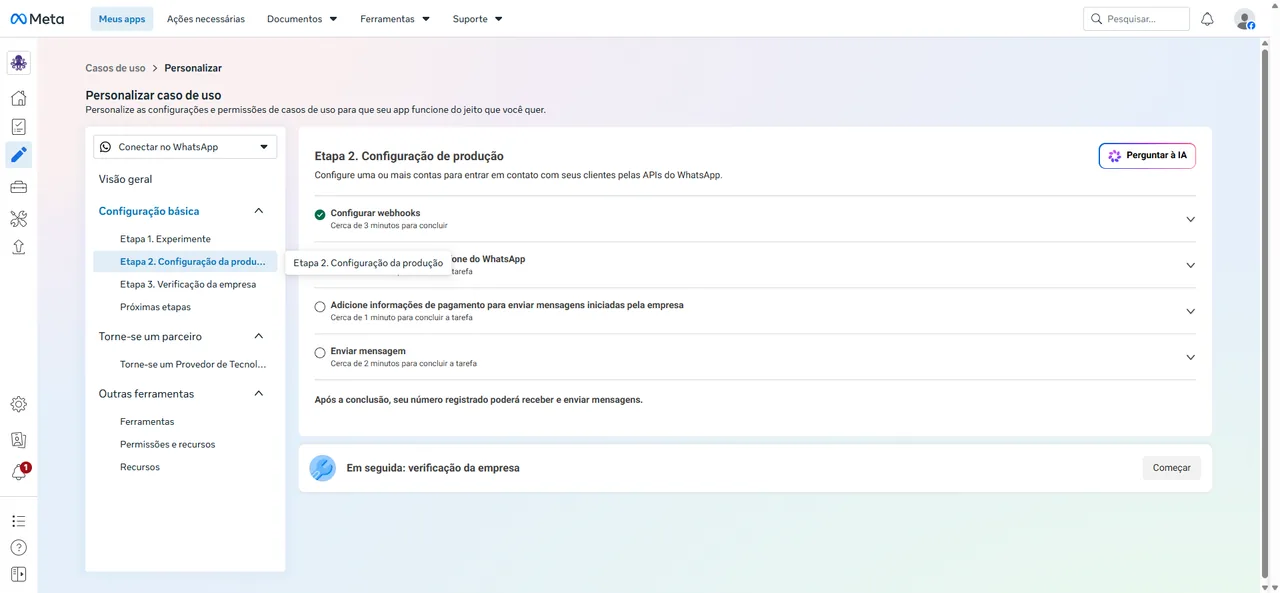Screen dimensions: 1280x593
Task: Open the wrench tools icon in sidebar
Action: click(x=19, y=218)
